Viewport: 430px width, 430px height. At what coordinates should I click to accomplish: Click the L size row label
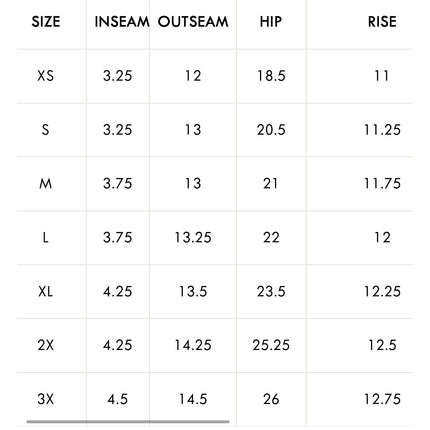(x=46, y=238)
